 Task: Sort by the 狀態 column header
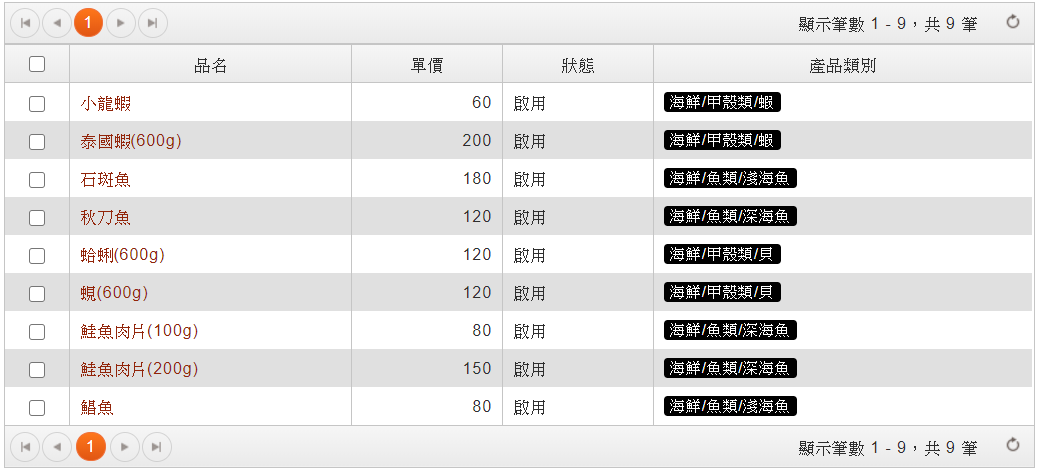point(578,64)
